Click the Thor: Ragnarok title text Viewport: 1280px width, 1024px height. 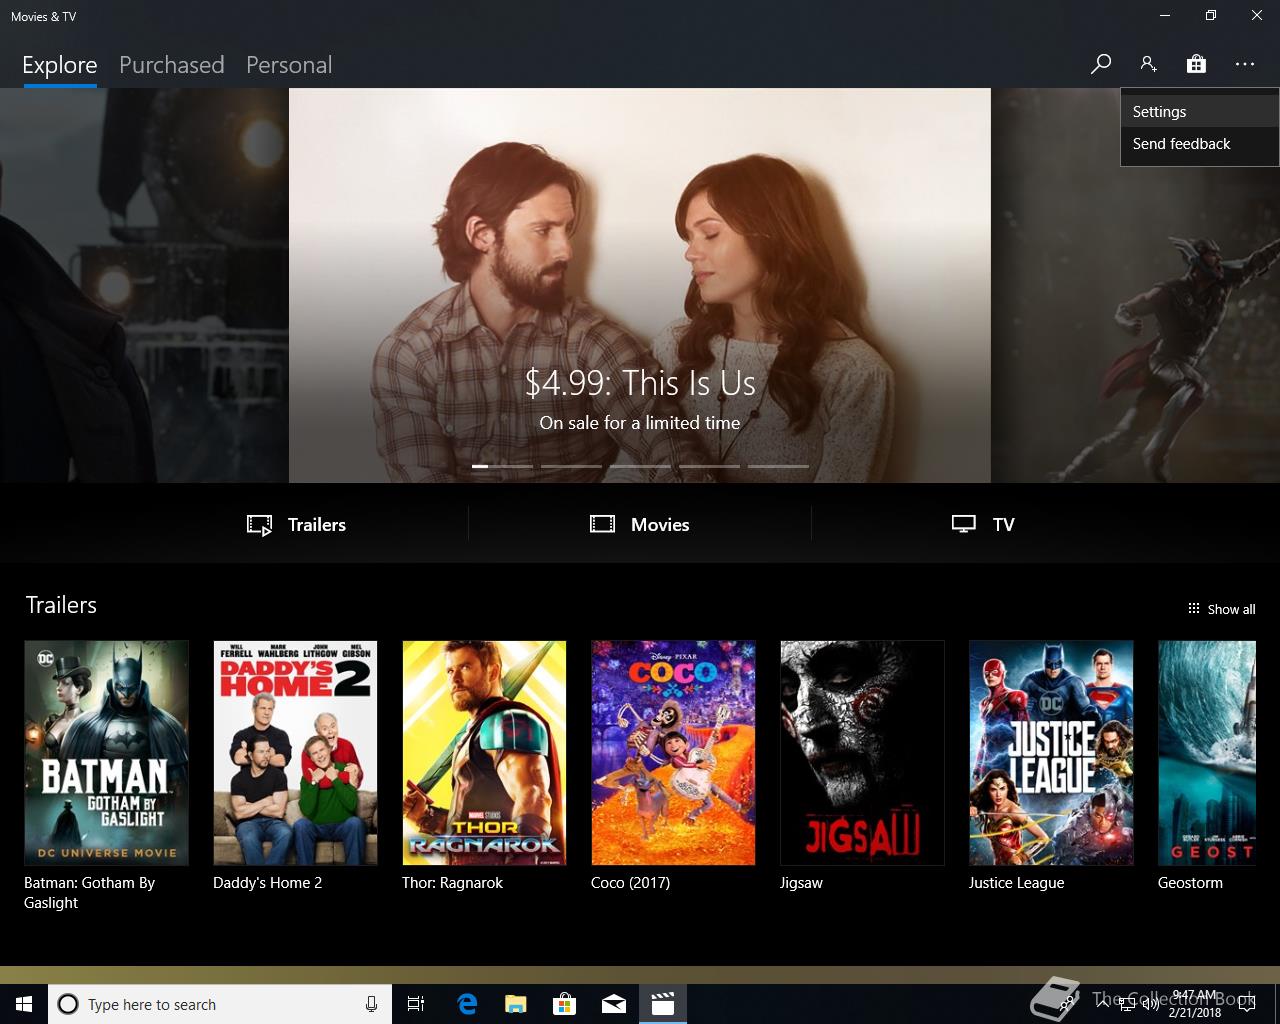pos(452,883)
